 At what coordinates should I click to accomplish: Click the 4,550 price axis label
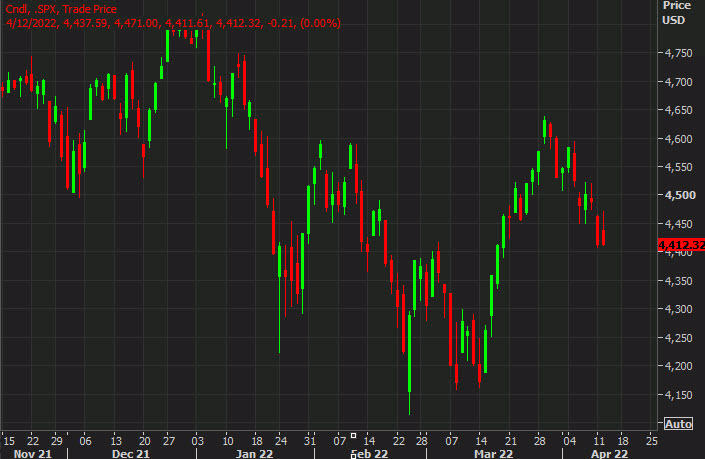(x=678, y=167)
